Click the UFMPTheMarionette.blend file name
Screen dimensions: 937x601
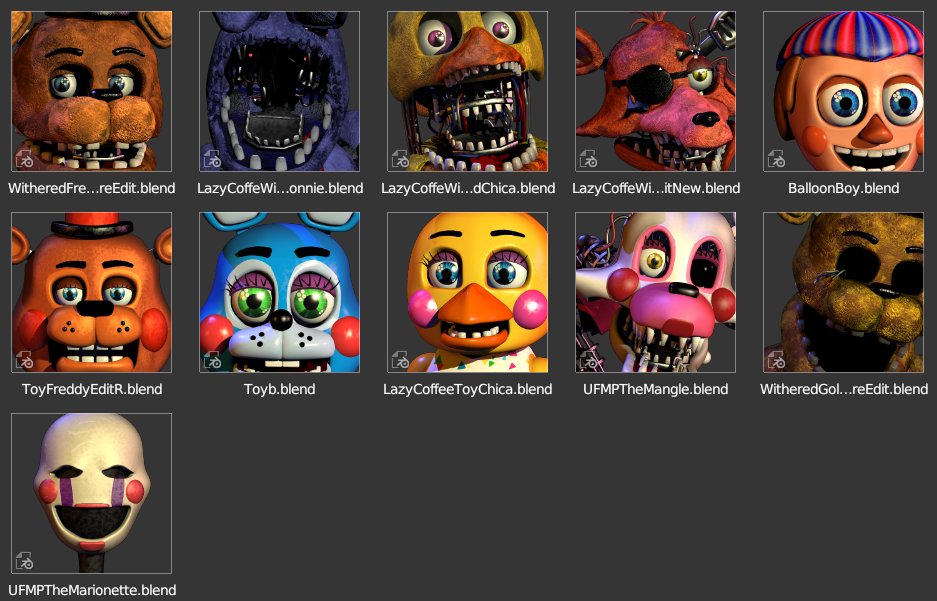tap(92, 590)
